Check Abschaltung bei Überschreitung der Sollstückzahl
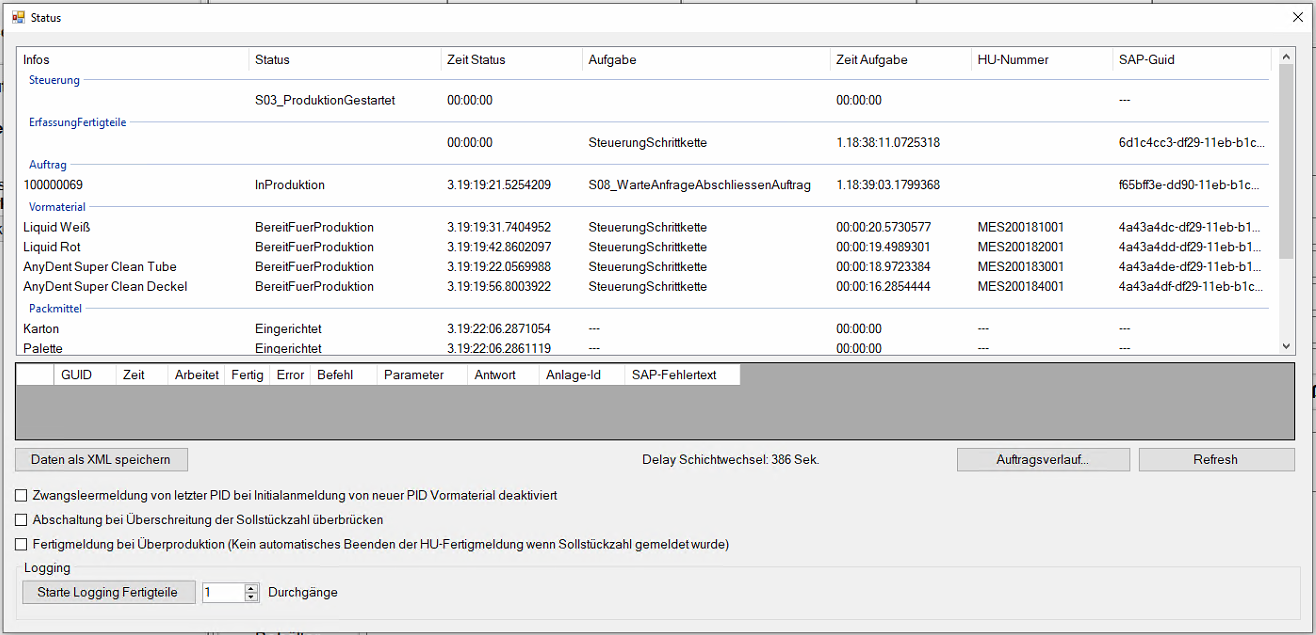Screen dimensions: 1316x635 21,520
